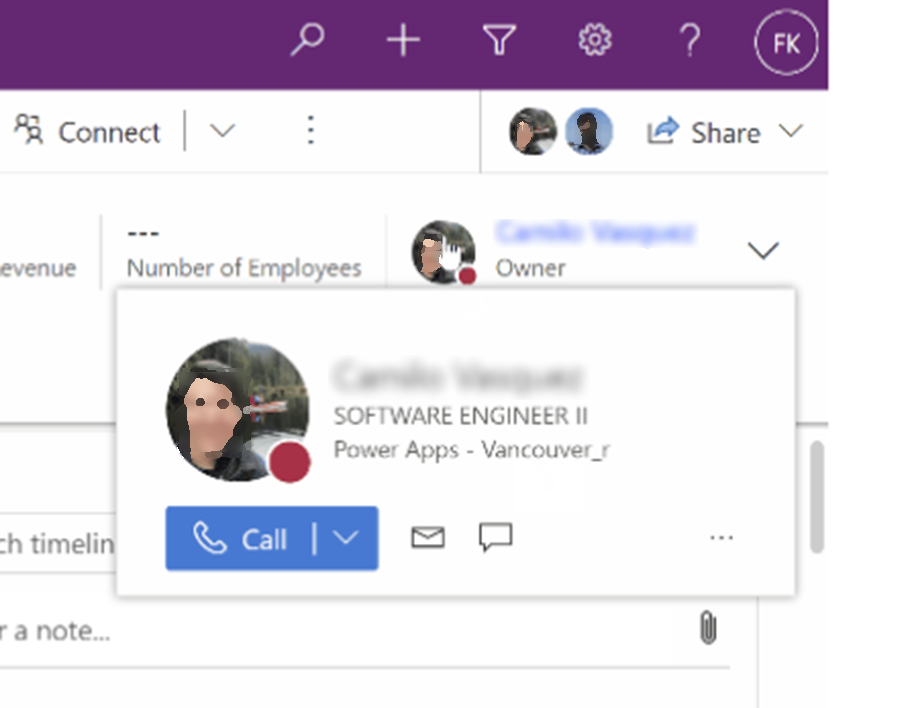Screen dimensions: 918x708
Task: Send email via envelope icon in profile card
Action: (x=428, y=537)
